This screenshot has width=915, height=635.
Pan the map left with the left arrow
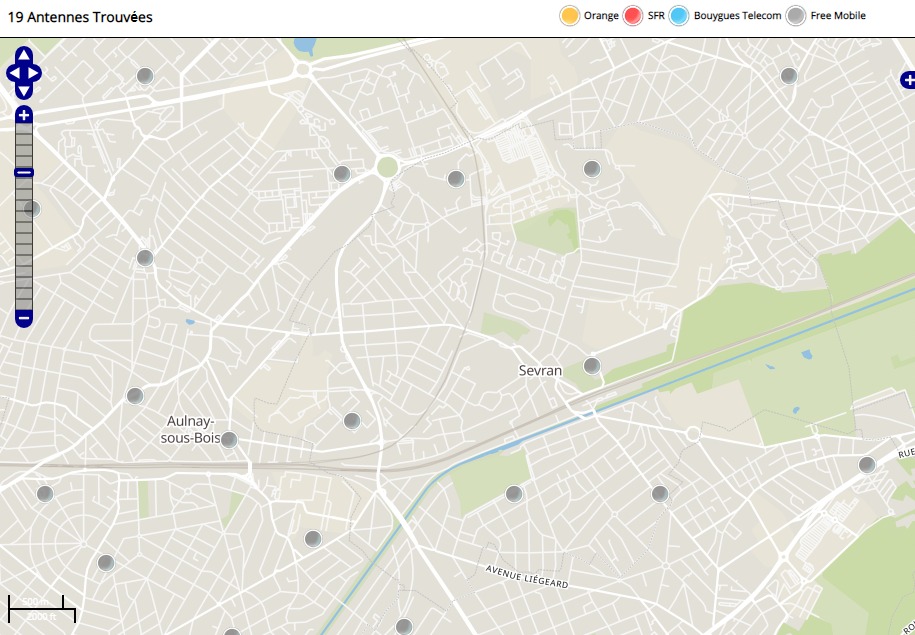point(13,73)
